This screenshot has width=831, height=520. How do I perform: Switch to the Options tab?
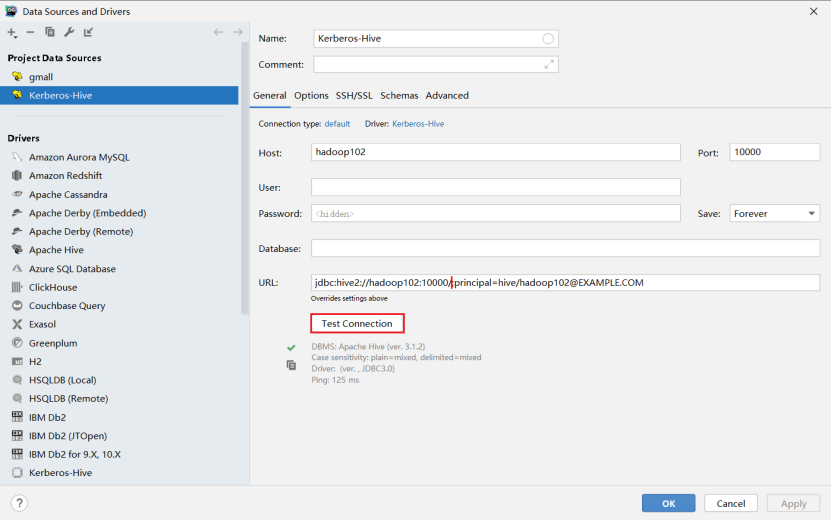pos(311,95)
